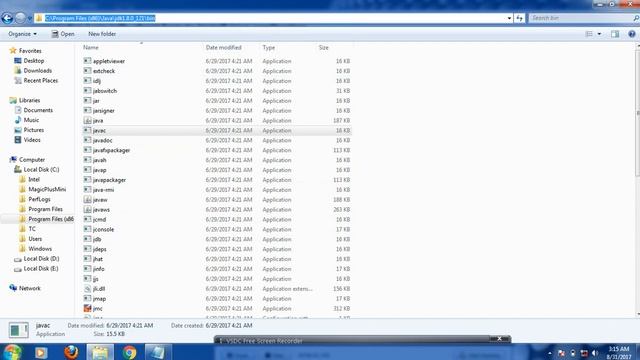Select the jdeps file name
Image resolution: width=640 pixels, height=360 pixels.
click(x=100, y=249)
